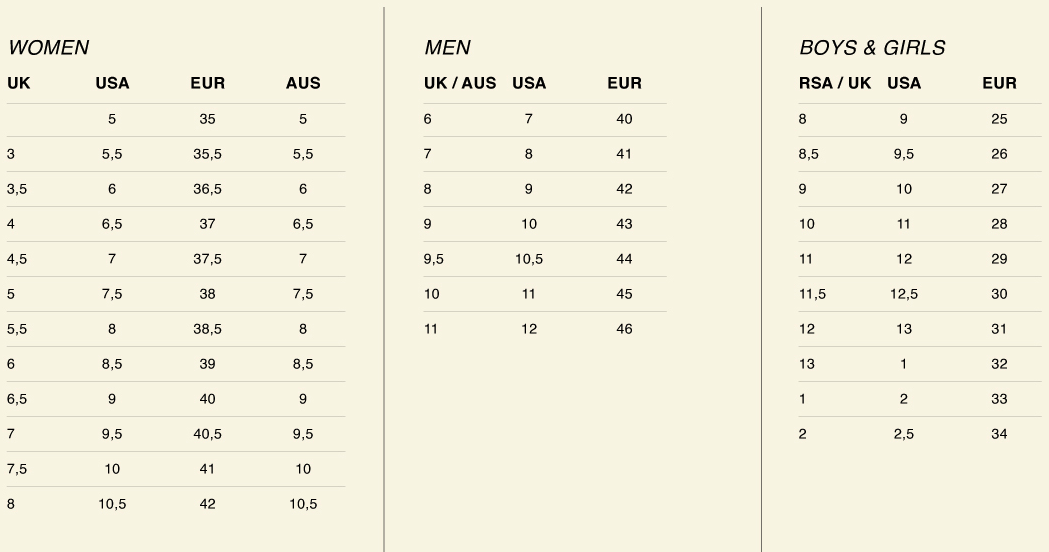Click the MEN table heading
This screenshot has width=1049, height=552.
[447, 48]
